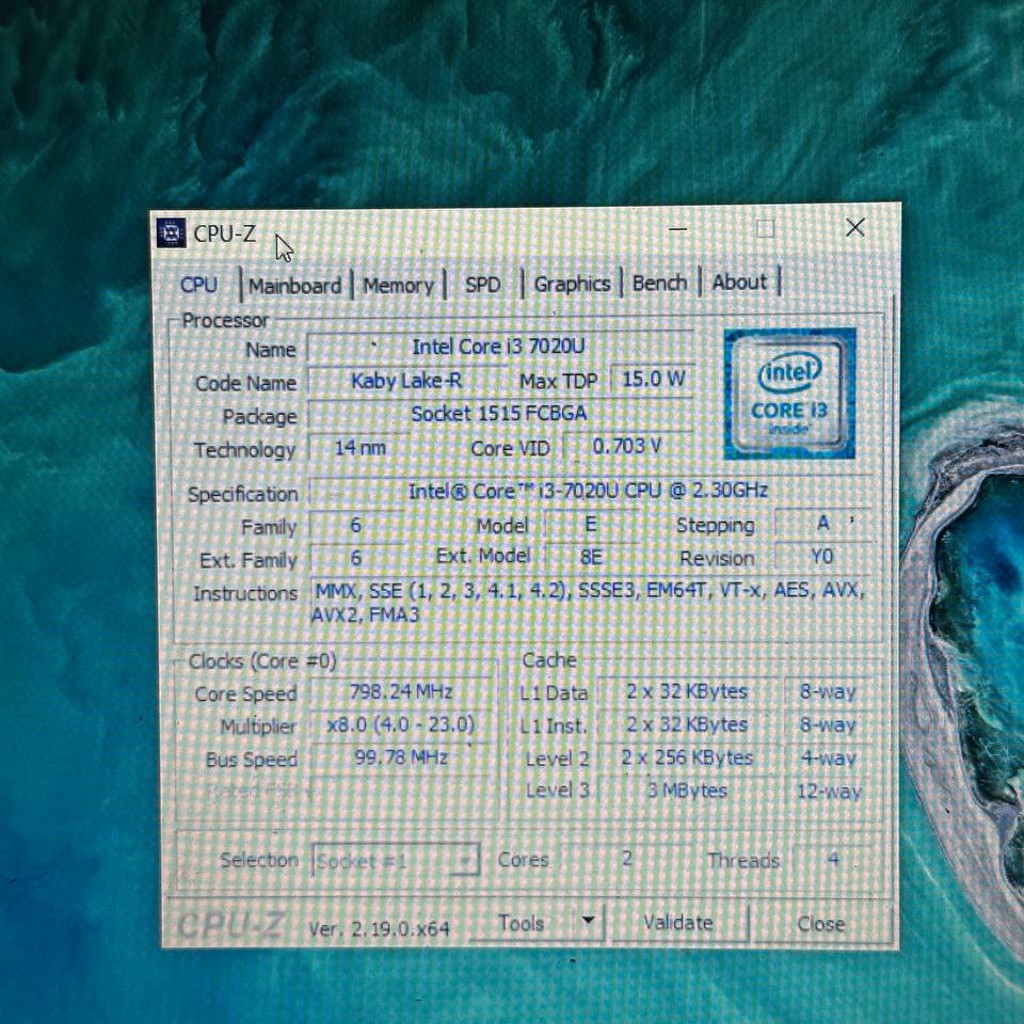Select the CPU tab

(x=199, y=285)
